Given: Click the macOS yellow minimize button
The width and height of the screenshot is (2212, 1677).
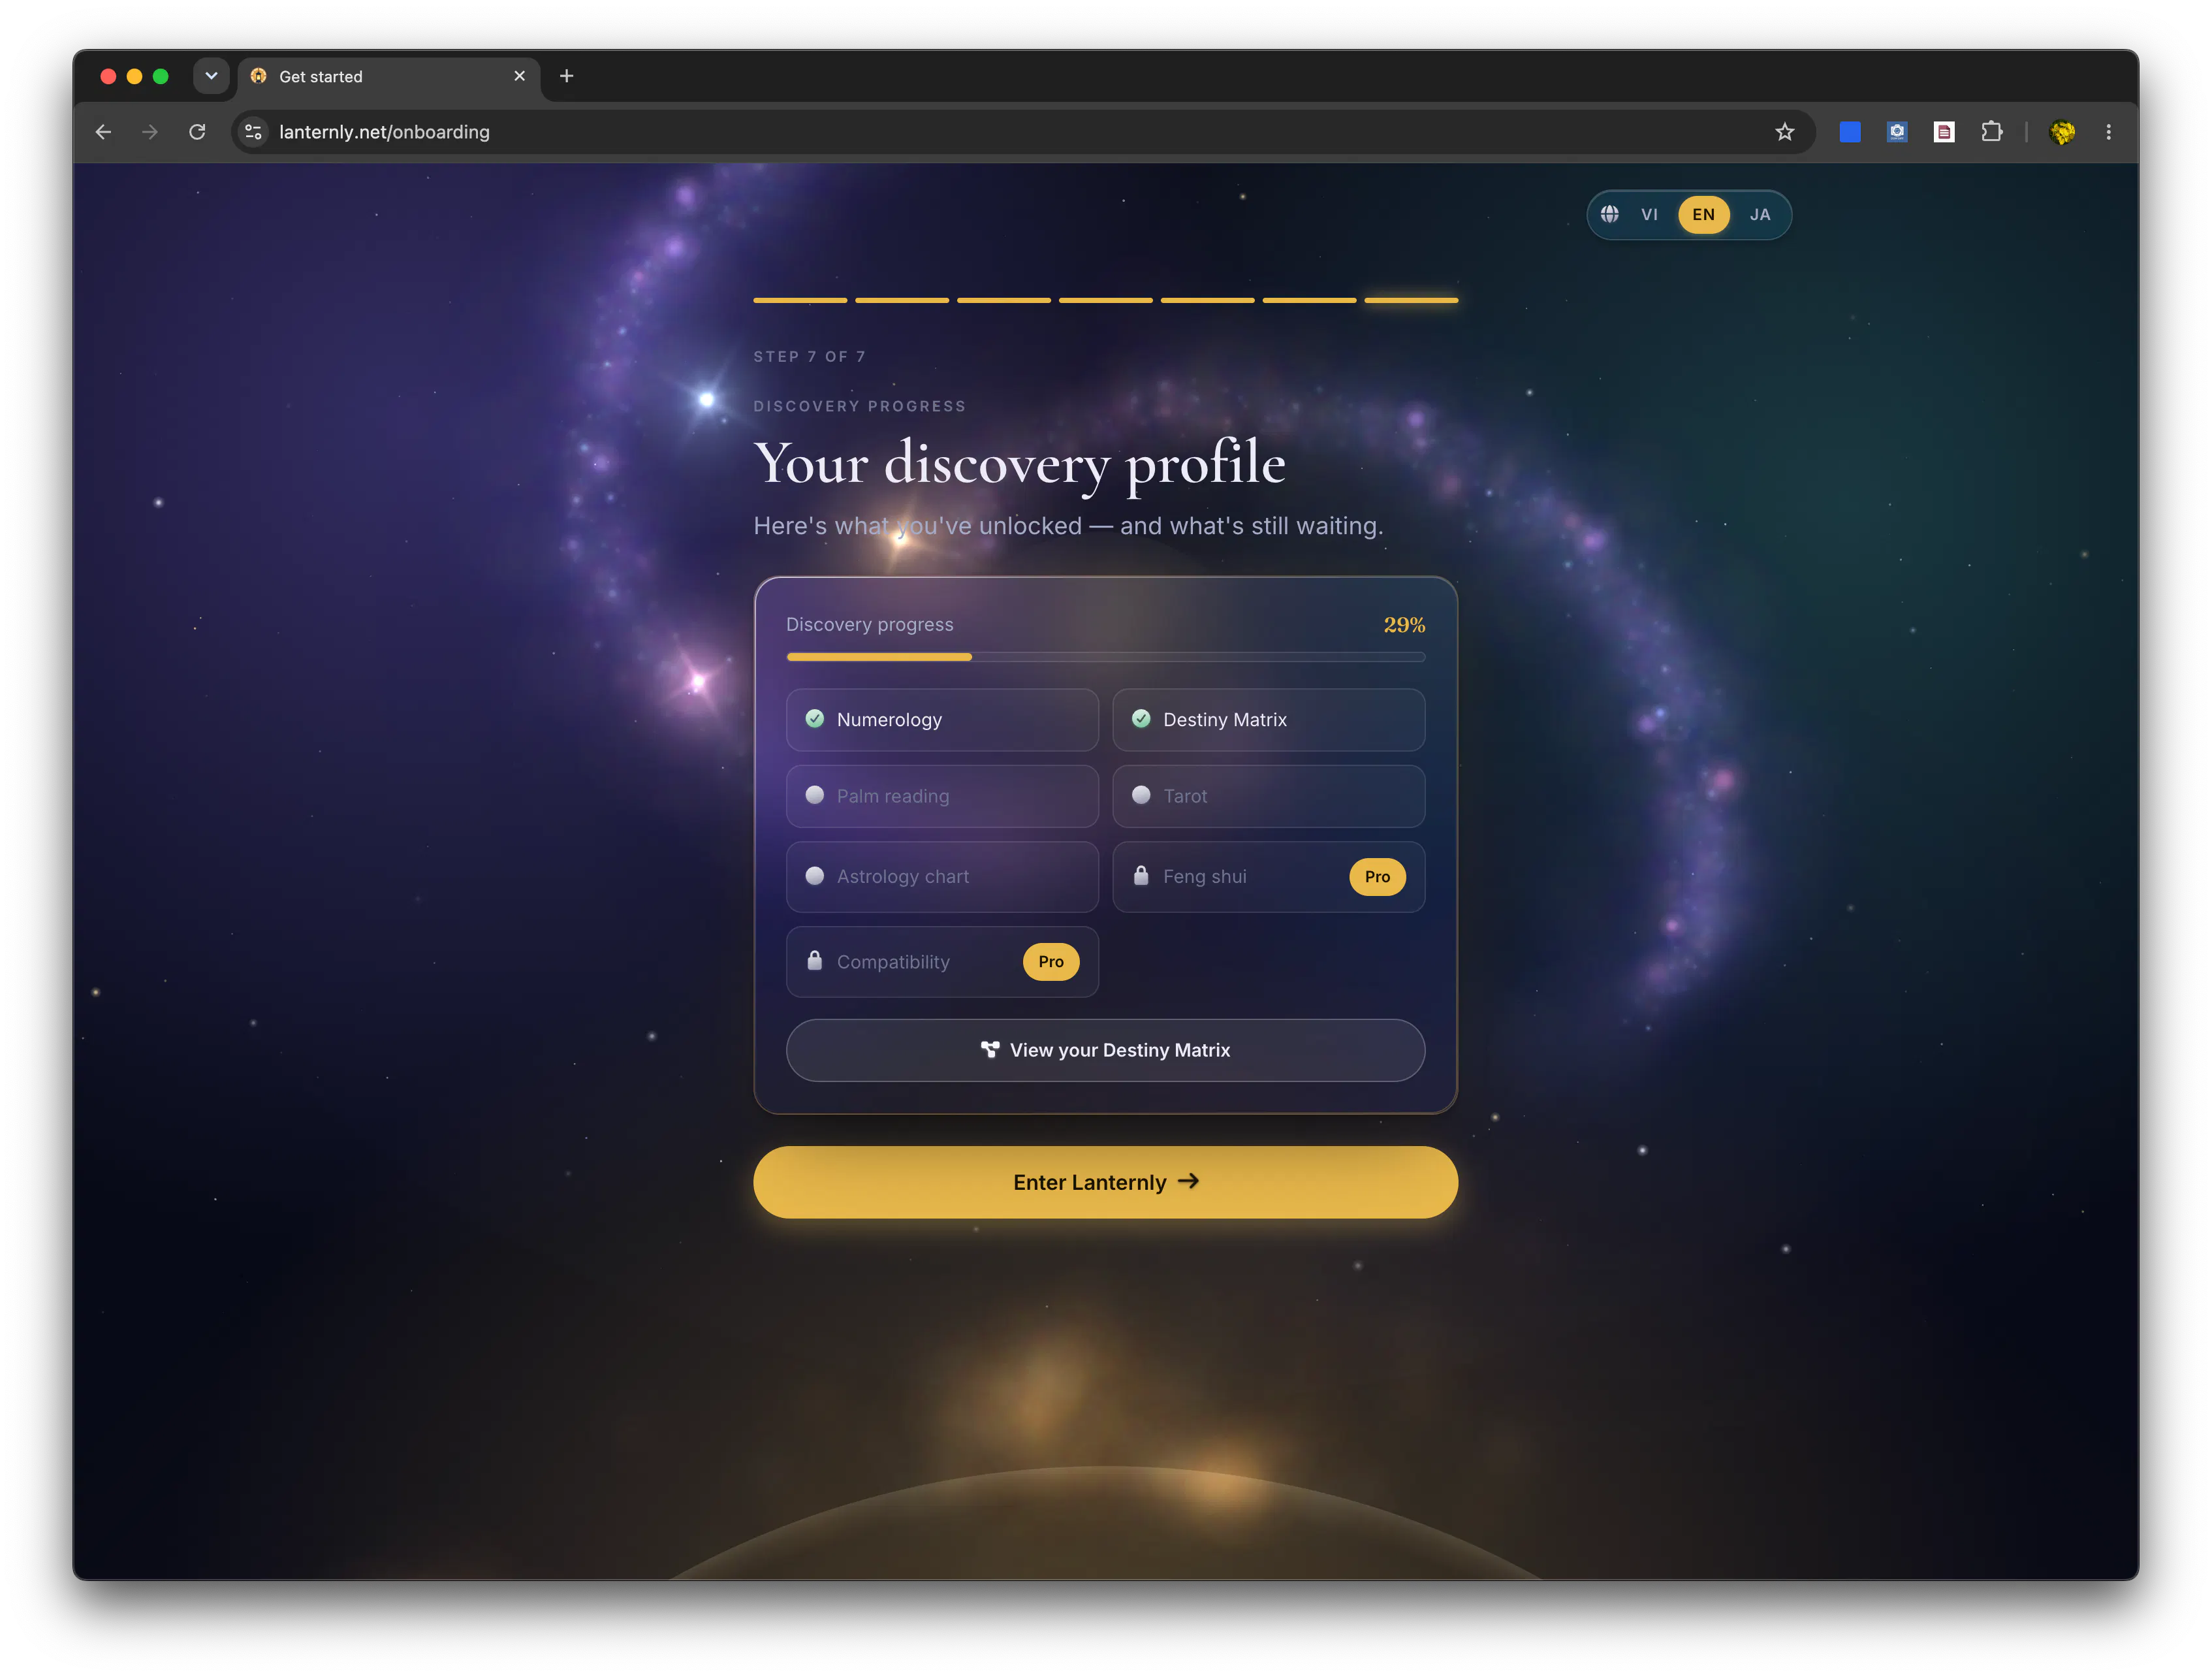Looking at the screenshot, I should [134, 76].
